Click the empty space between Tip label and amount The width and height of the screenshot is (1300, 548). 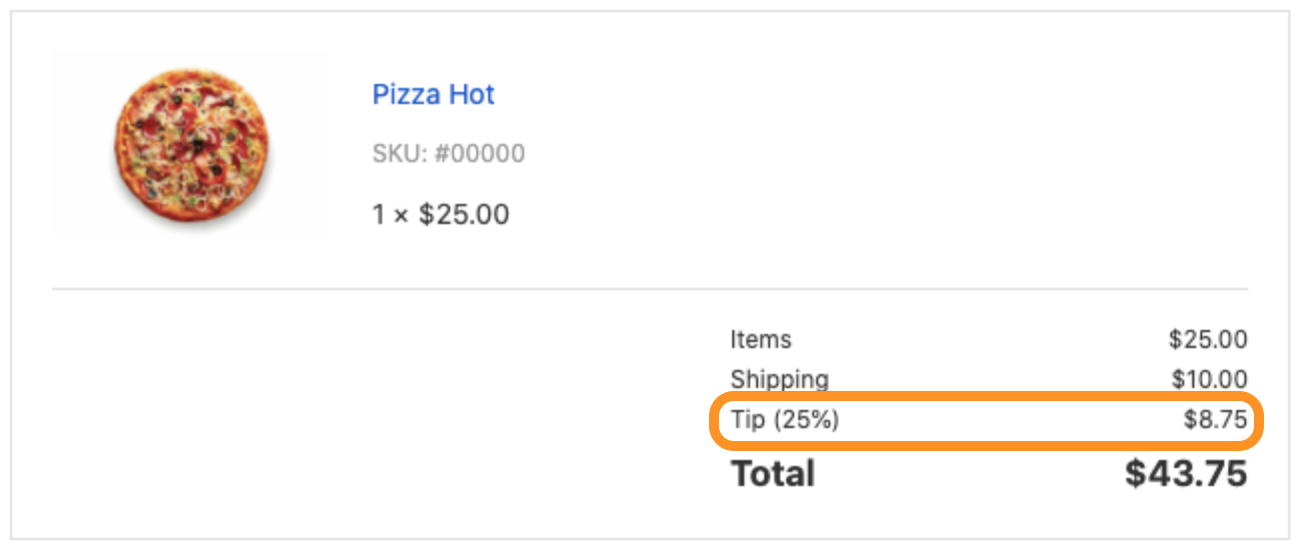coord(1000,420)
